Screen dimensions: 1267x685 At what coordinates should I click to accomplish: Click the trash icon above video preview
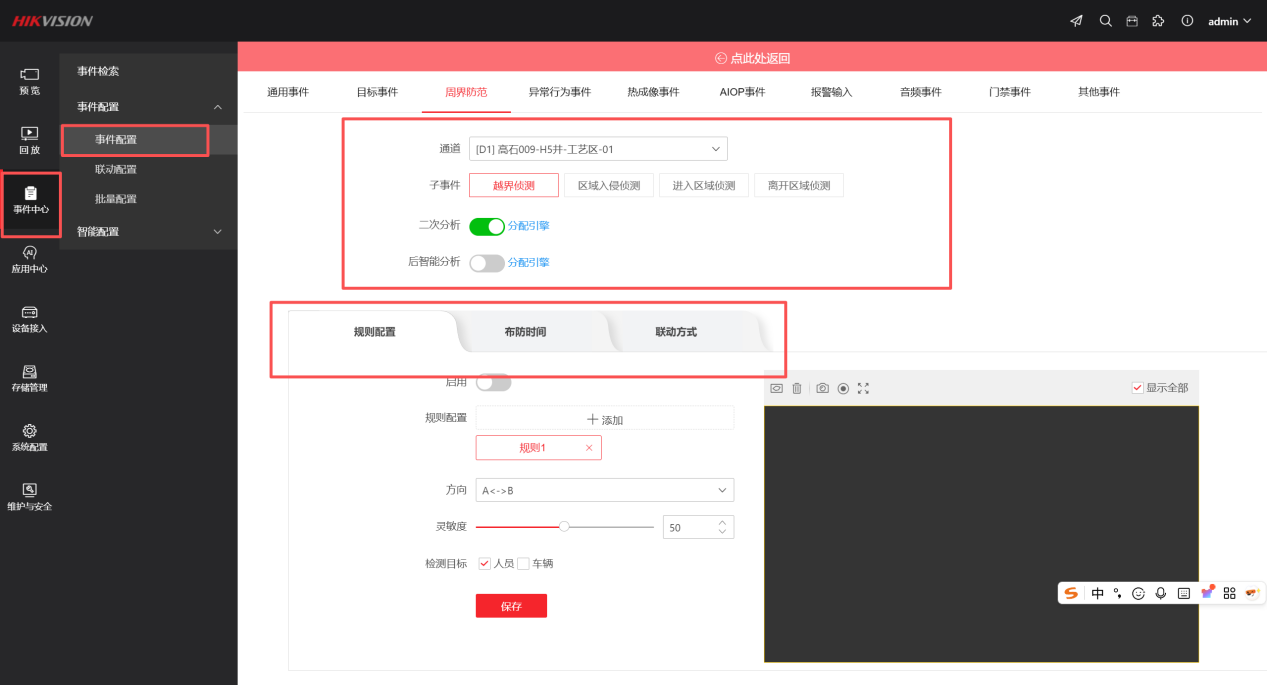[x=797, y=388]
